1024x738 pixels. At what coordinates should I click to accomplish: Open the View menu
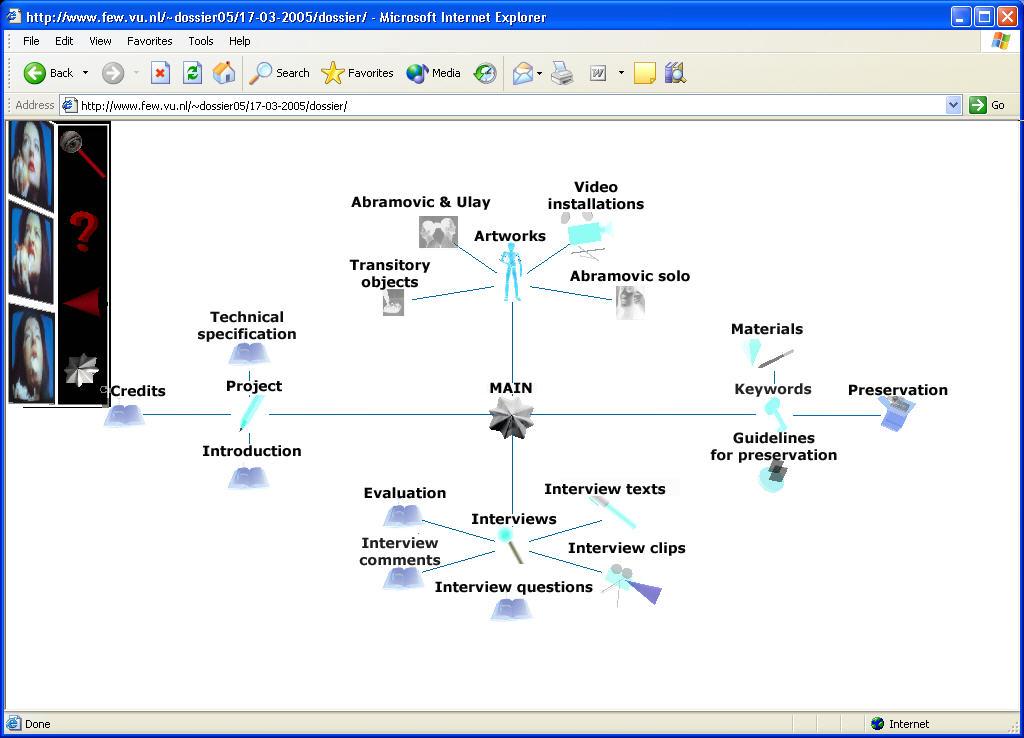100,41
